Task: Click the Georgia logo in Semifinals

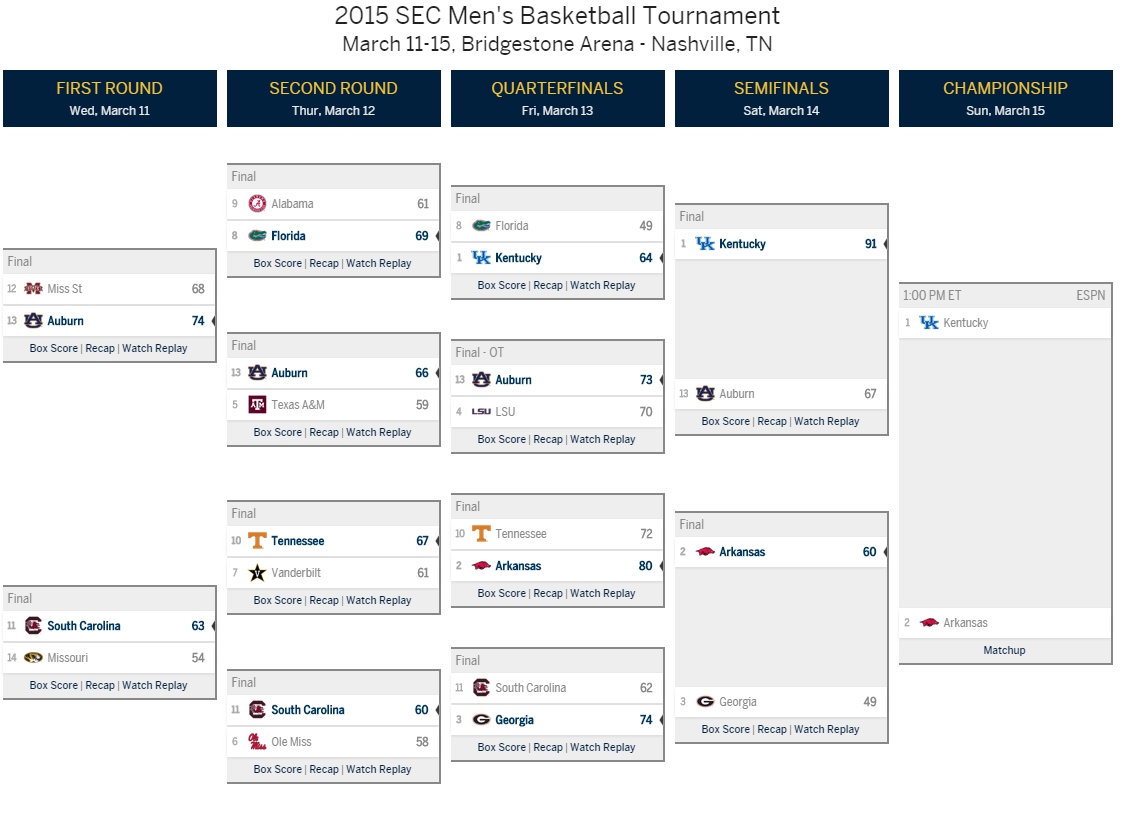Action: [x=705, y=701]
